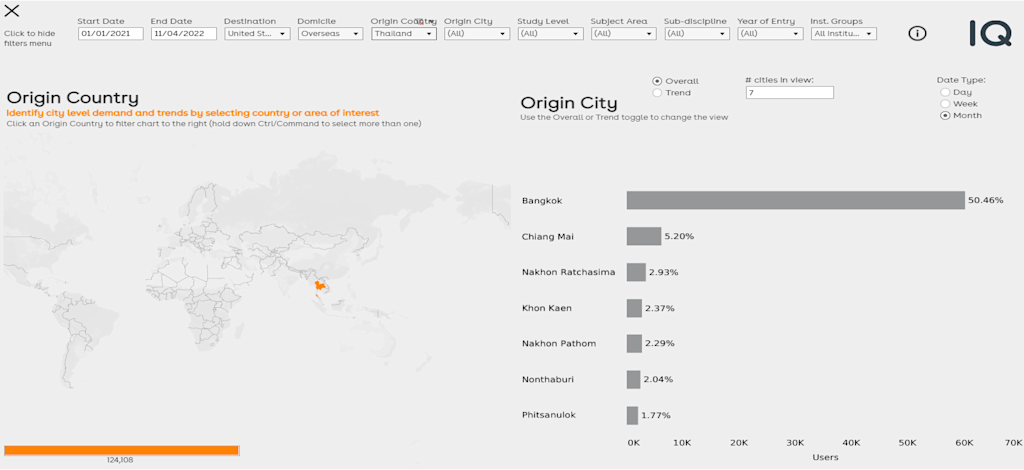Image resolution: width=1024 pixels, height=470 pixels.
Task: Choose the Day date type
Action: 944,92
